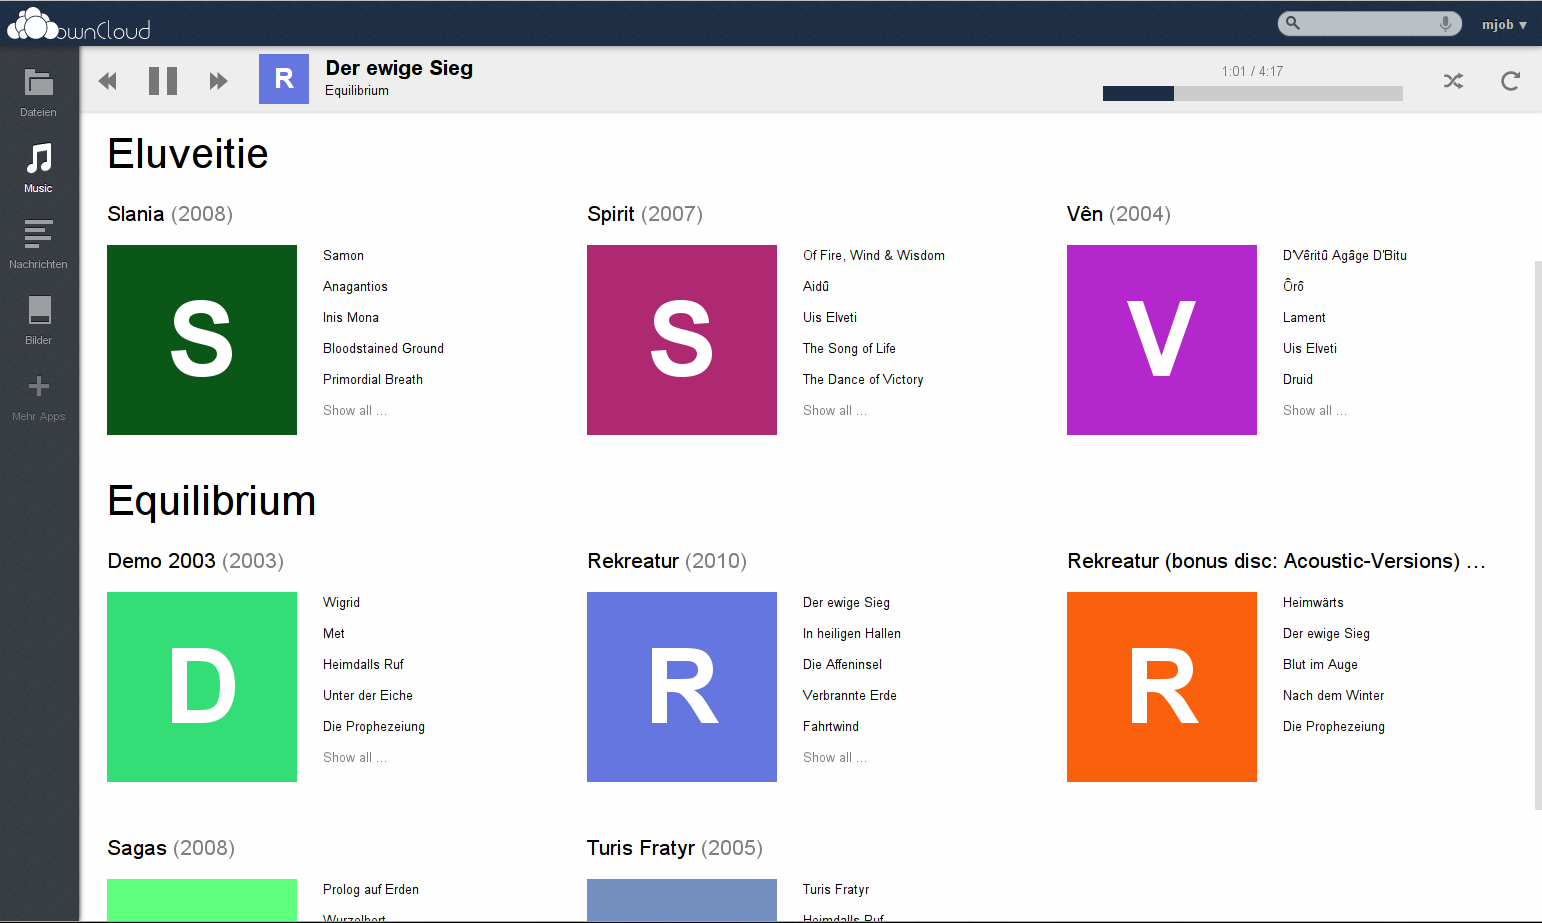The height and width of the screenshot is (923, 1542).
Task: Play The Dance of Victory
Action: (x=863, y=380)
